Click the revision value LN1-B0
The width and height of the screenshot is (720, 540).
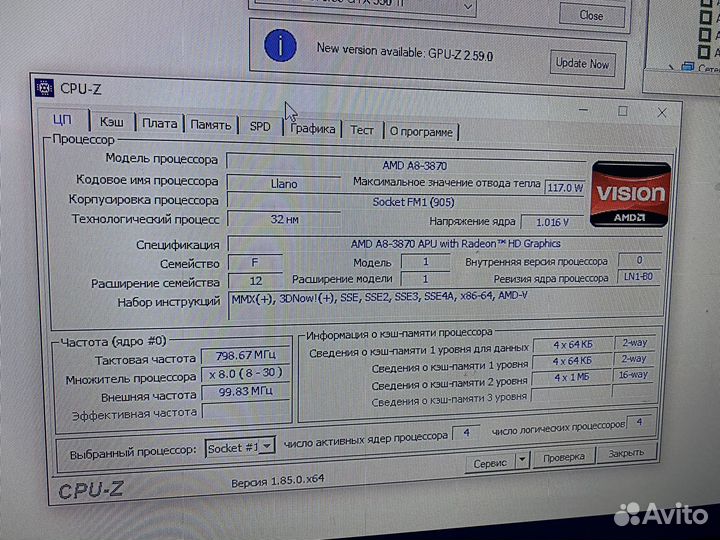click(x=639, y=277)
